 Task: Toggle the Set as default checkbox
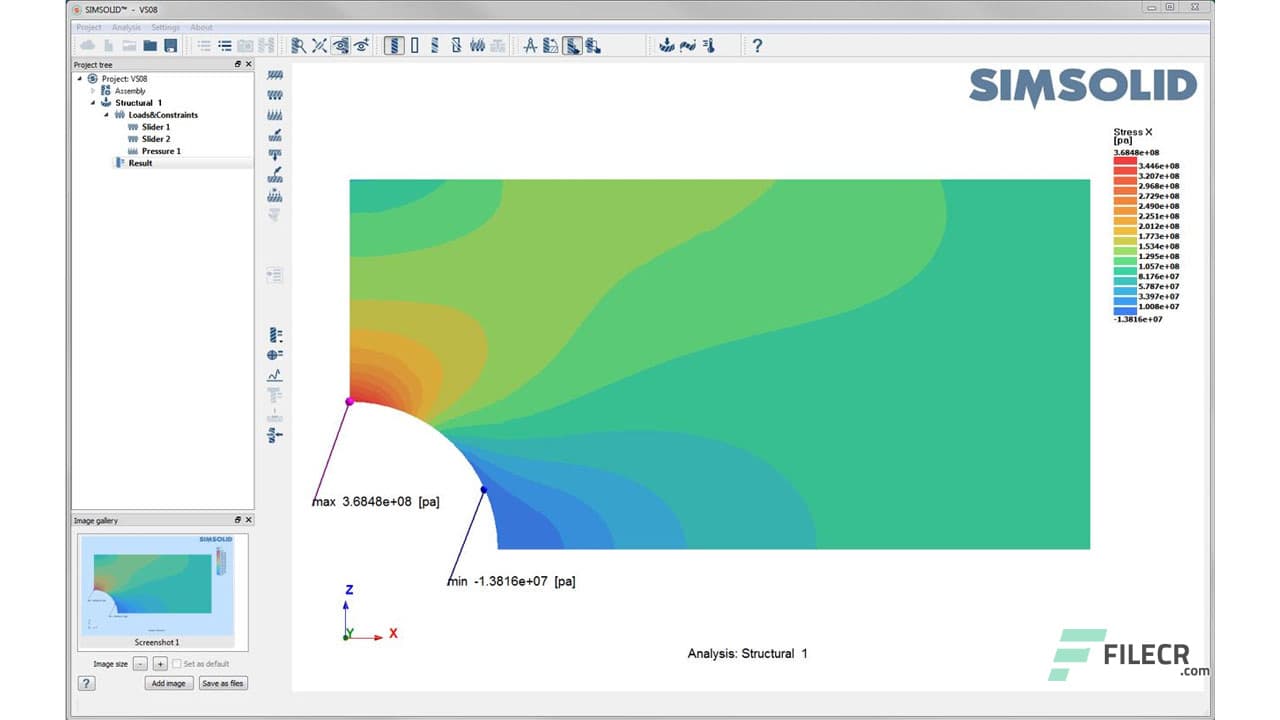click(x=177, y=664)
